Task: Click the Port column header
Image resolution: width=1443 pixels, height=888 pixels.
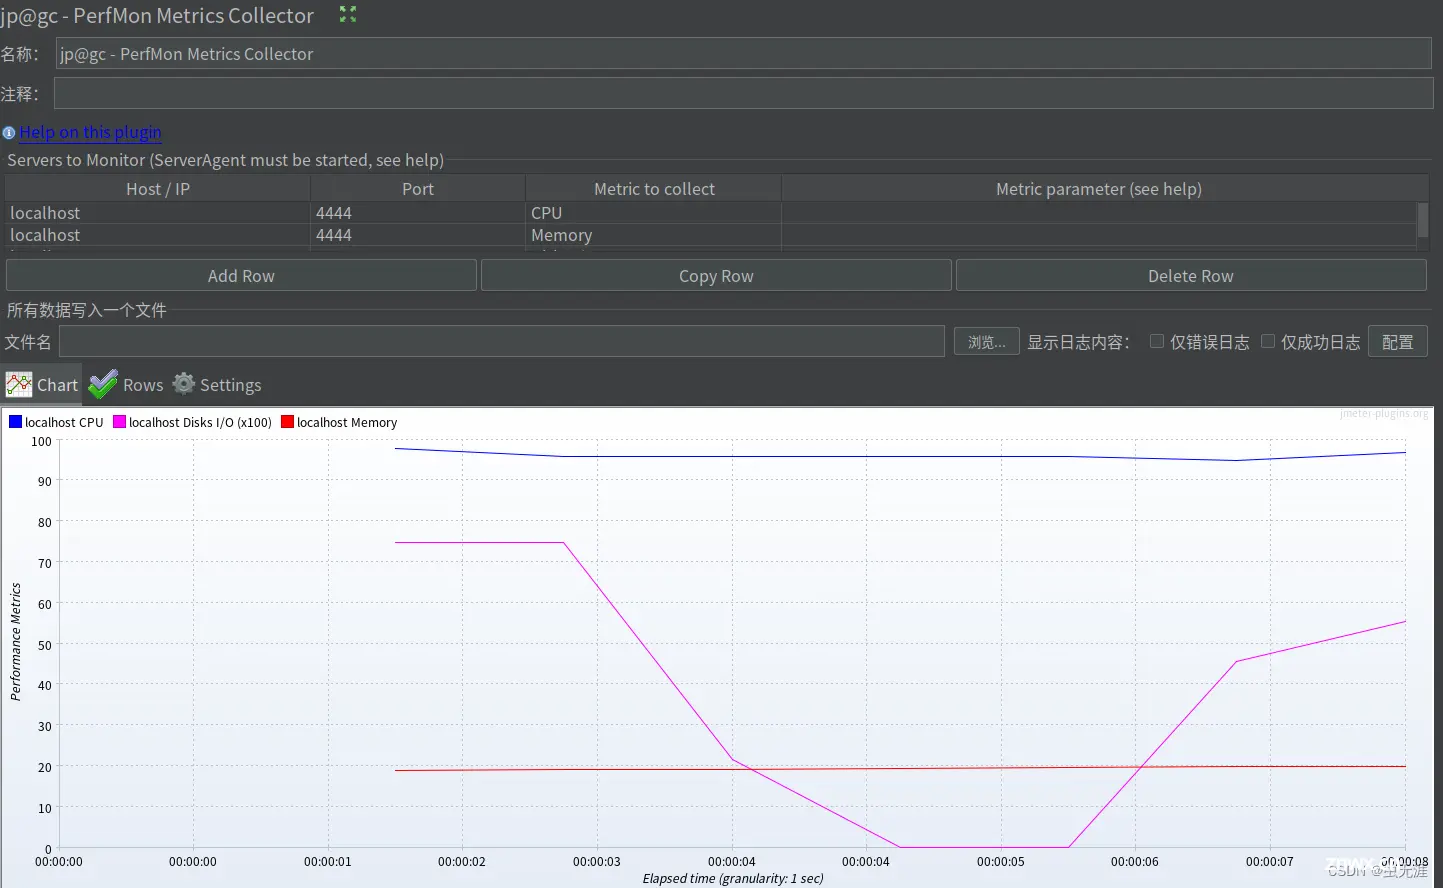Action: click(418, 189)
